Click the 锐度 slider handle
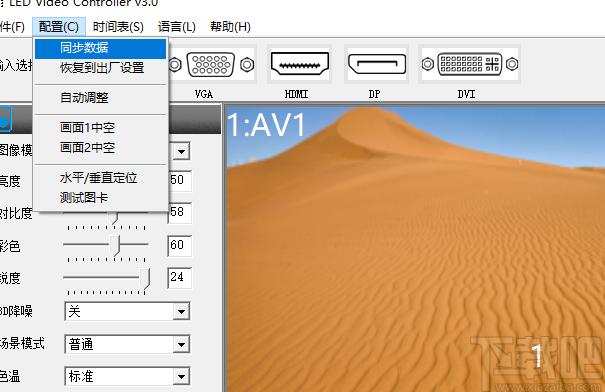The height and width of the screenshot is (392, 605). [x=146, y=278]
